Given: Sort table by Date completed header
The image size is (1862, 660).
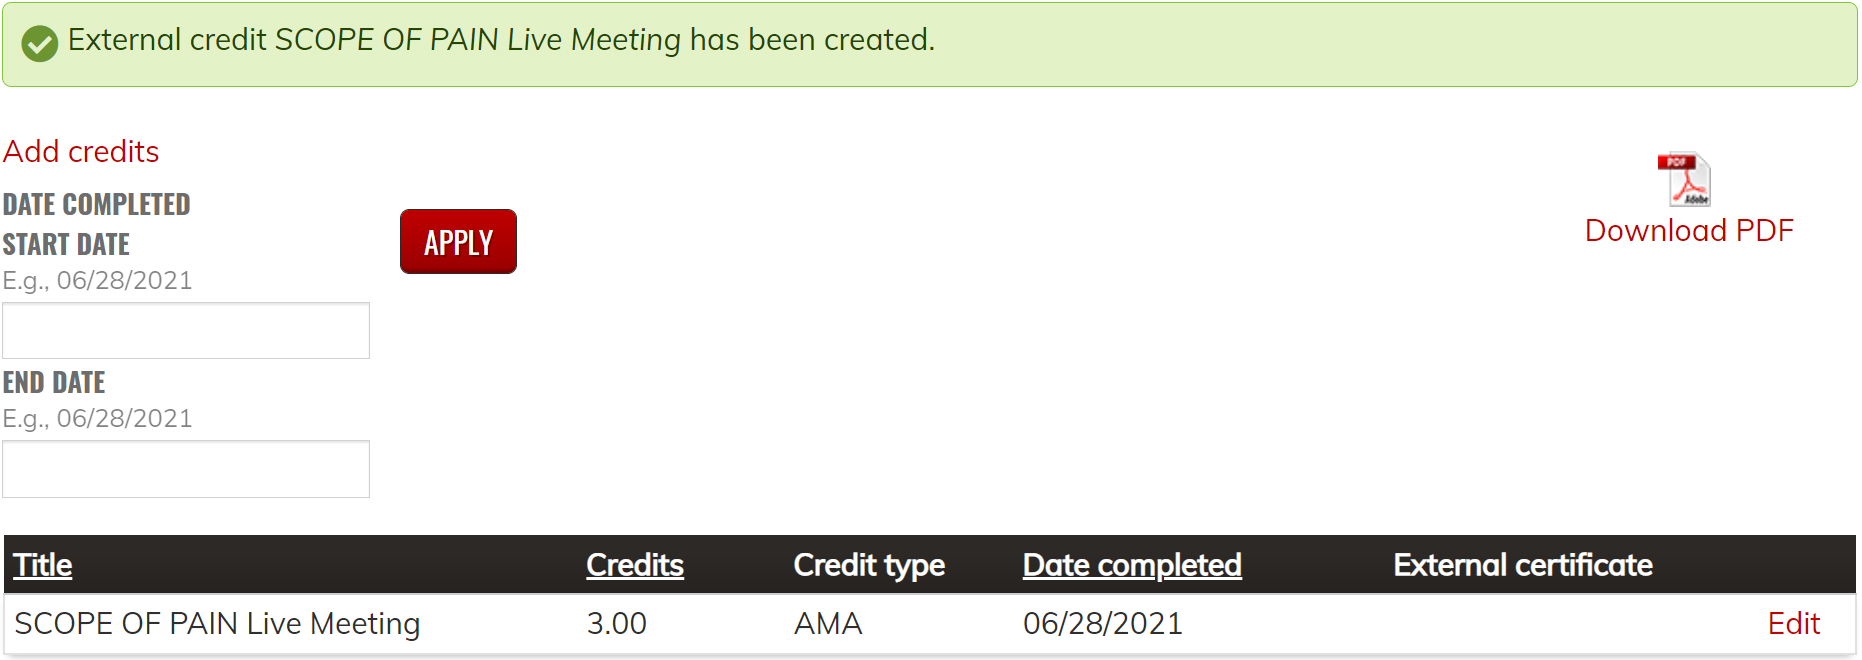Looking at the screenshot, I should coord(1131,565).
